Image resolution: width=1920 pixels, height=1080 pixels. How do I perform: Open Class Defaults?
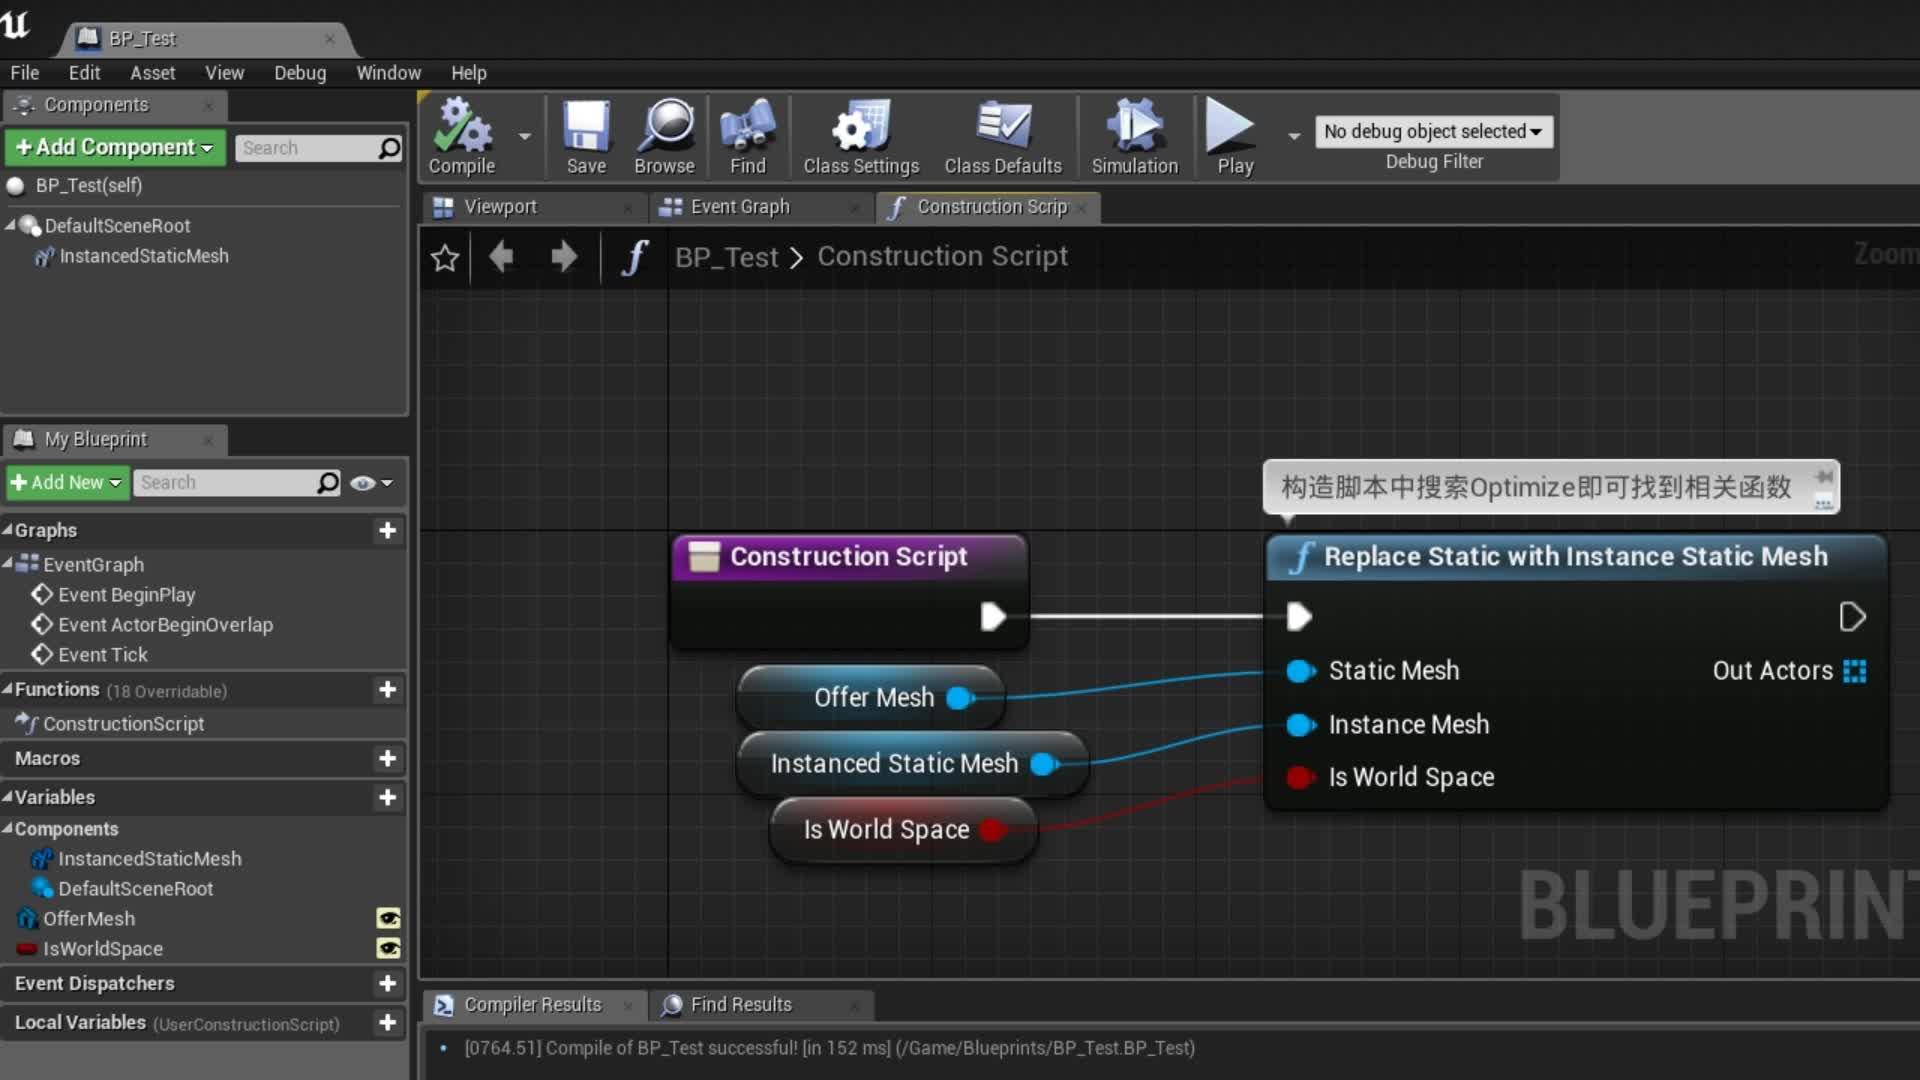point(1003,136)
